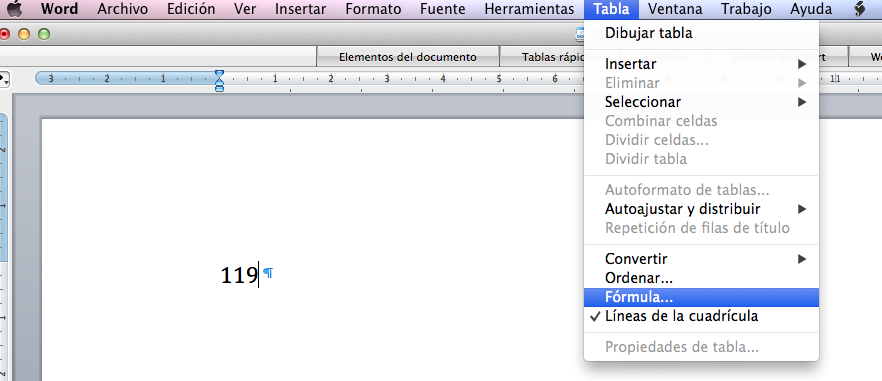Select the Fórmula... menu item
882x381 pixels.
pos(701,297)
